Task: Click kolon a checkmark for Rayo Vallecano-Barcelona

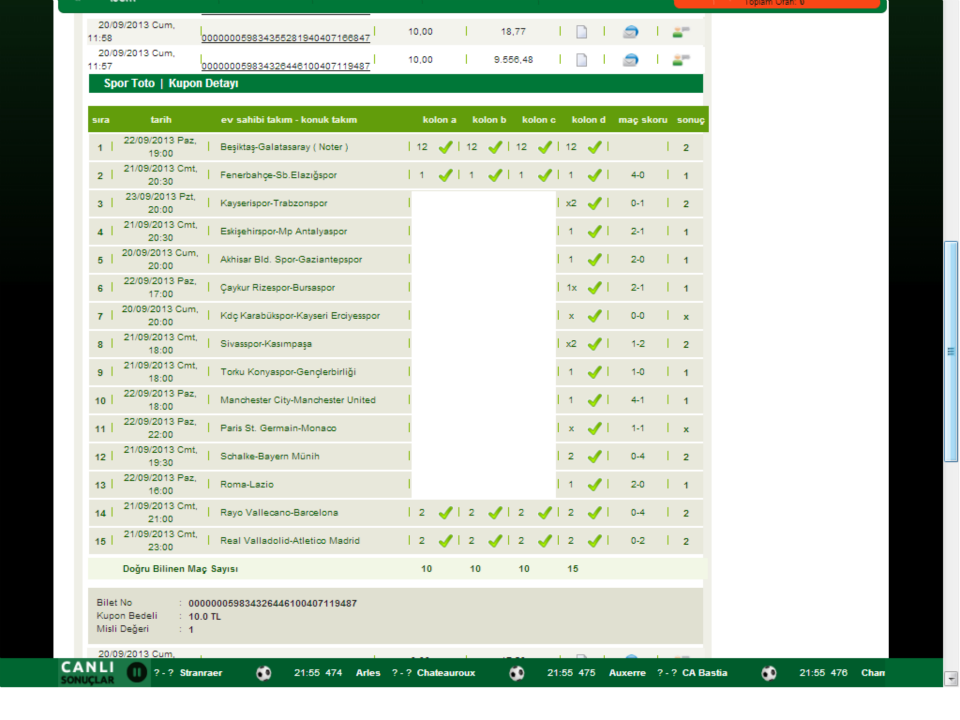Action: 446,512
